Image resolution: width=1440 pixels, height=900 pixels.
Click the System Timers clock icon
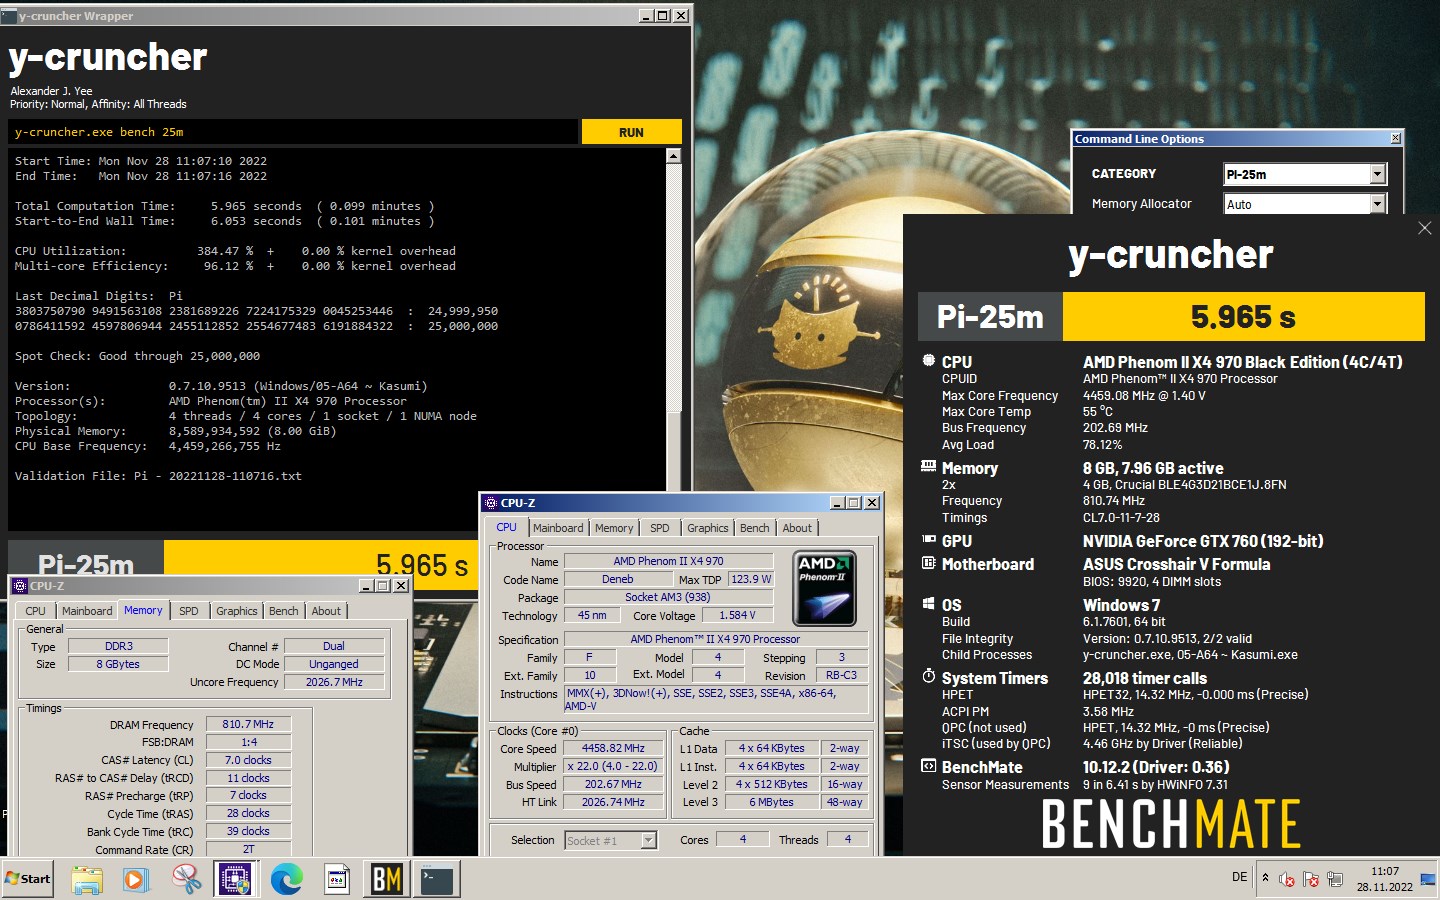click(929, 677)
